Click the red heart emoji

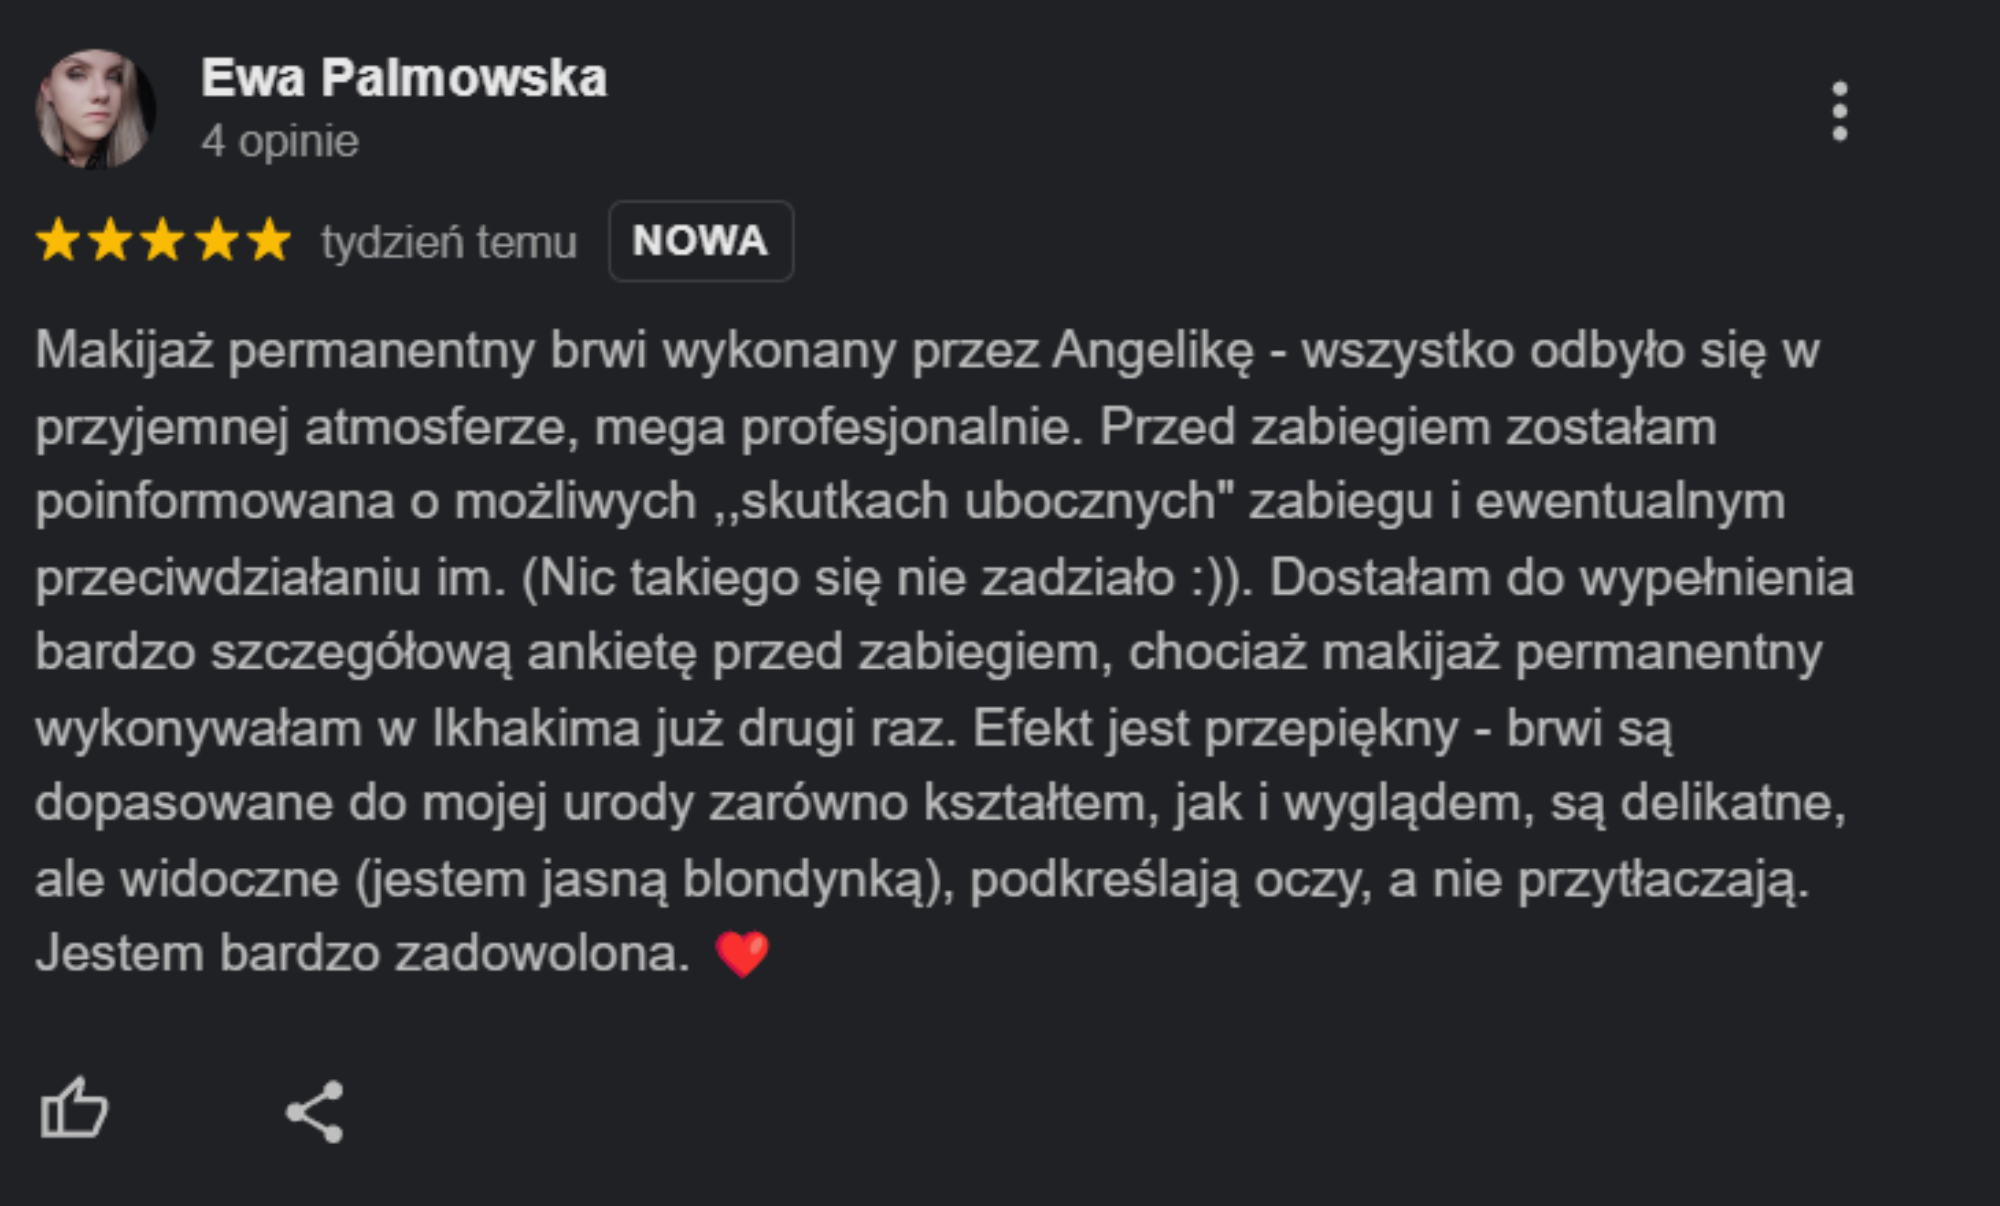[x=742, y=954]
